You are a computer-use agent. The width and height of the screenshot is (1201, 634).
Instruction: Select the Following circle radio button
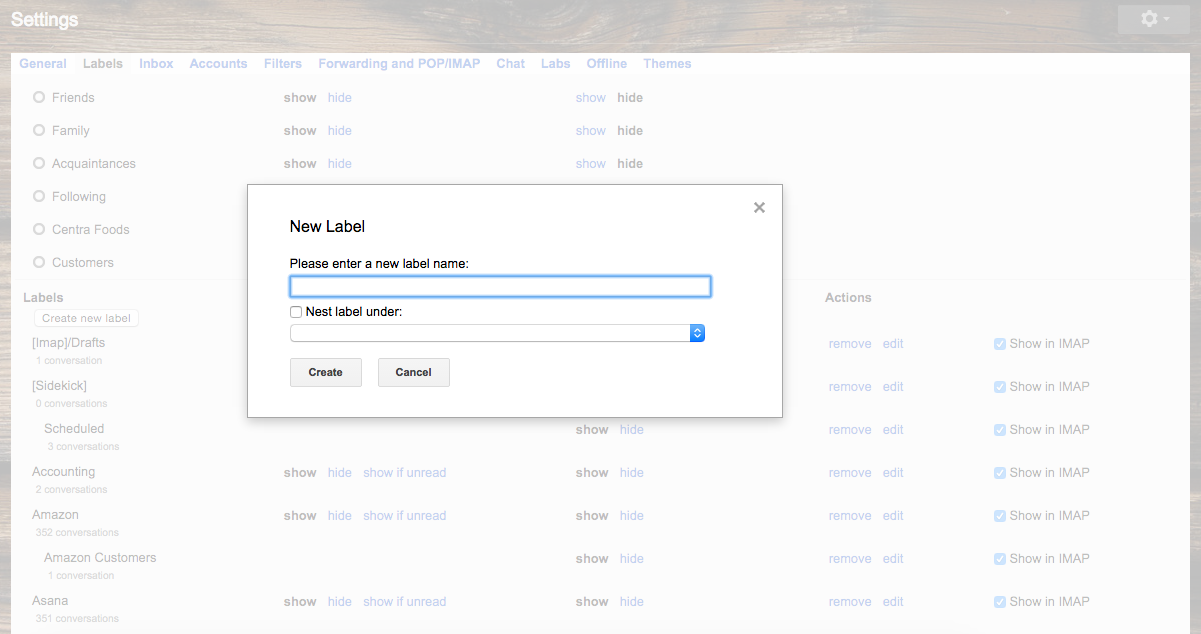[39, 196]
